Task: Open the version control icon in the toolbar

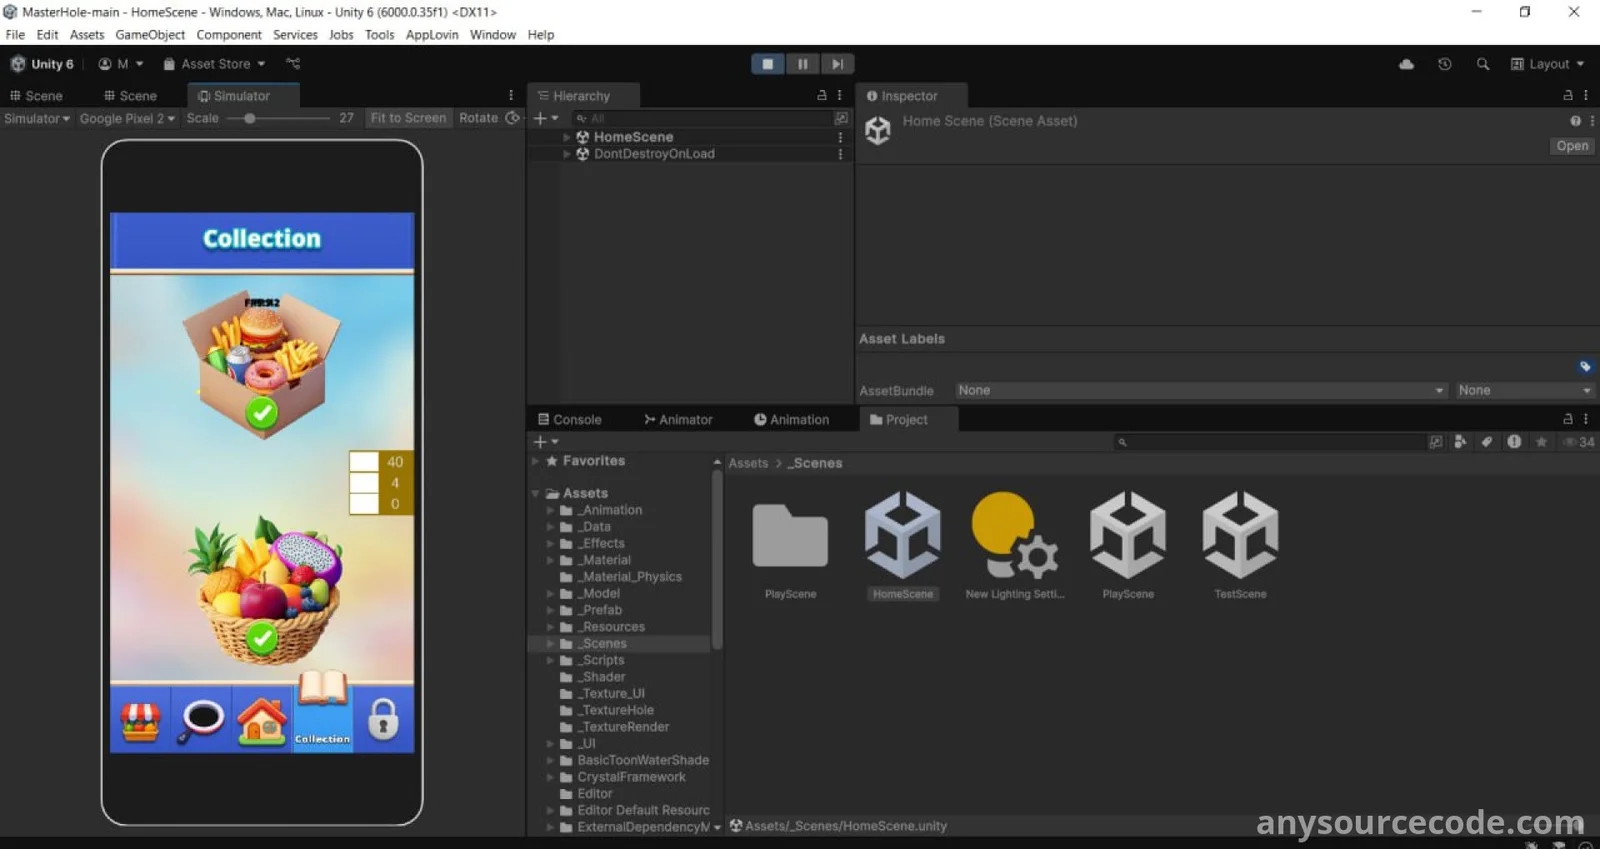Action: click(x=293, y=64)
